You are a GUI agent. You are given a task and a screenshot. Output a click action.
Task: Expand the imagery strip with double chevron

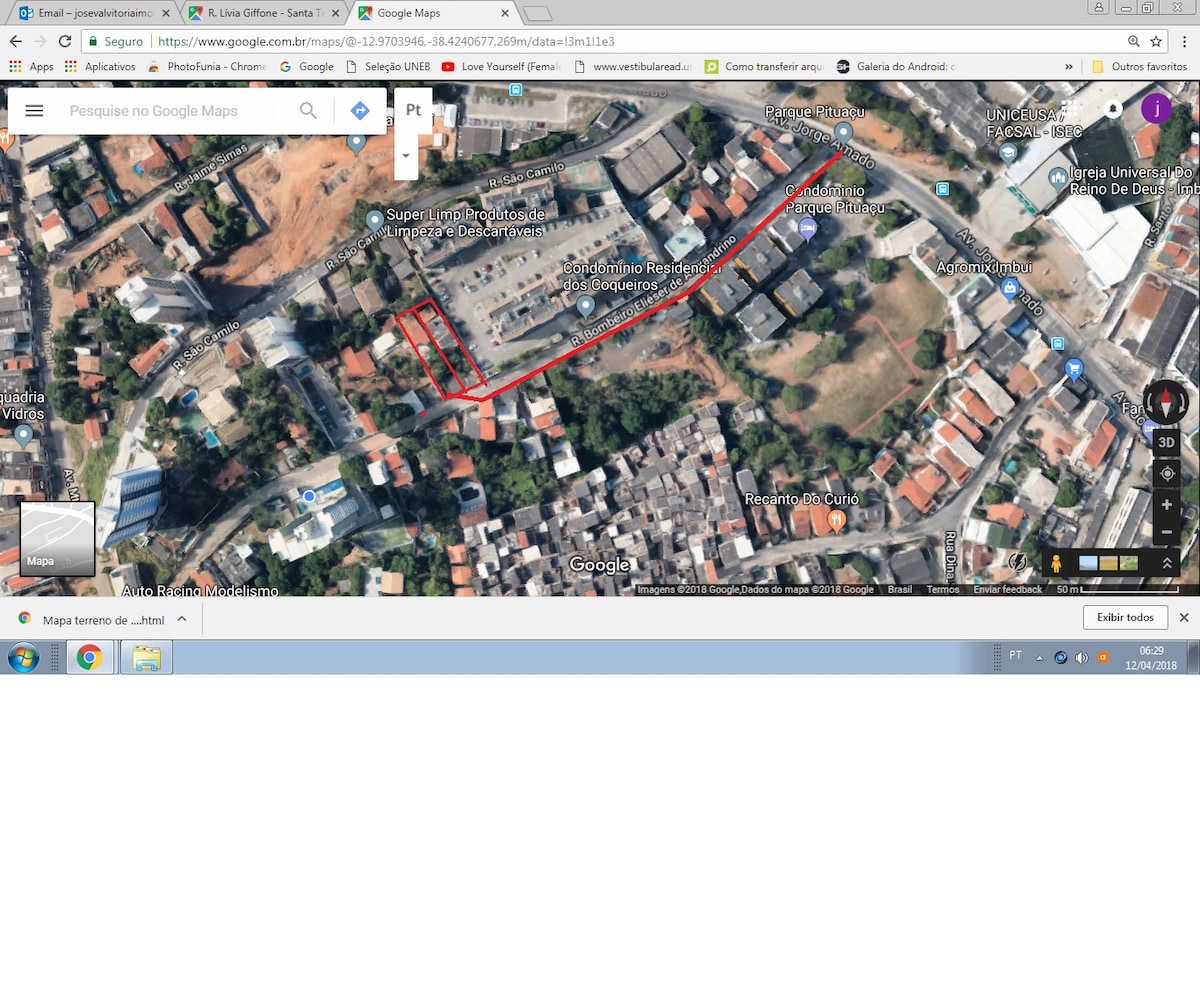tap(1166, 564)
